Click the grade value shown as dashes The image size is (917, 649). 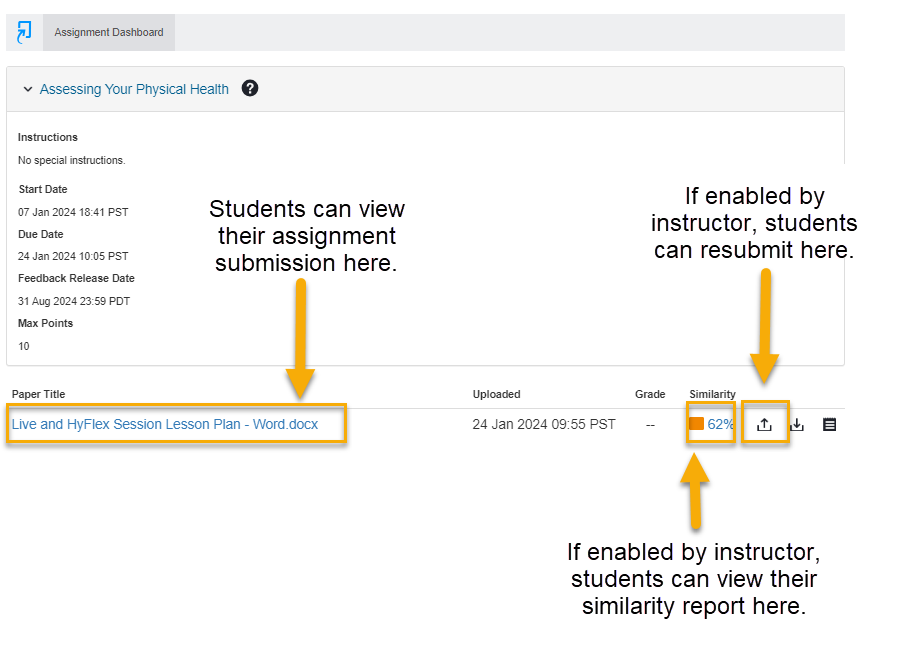(650, 424)
